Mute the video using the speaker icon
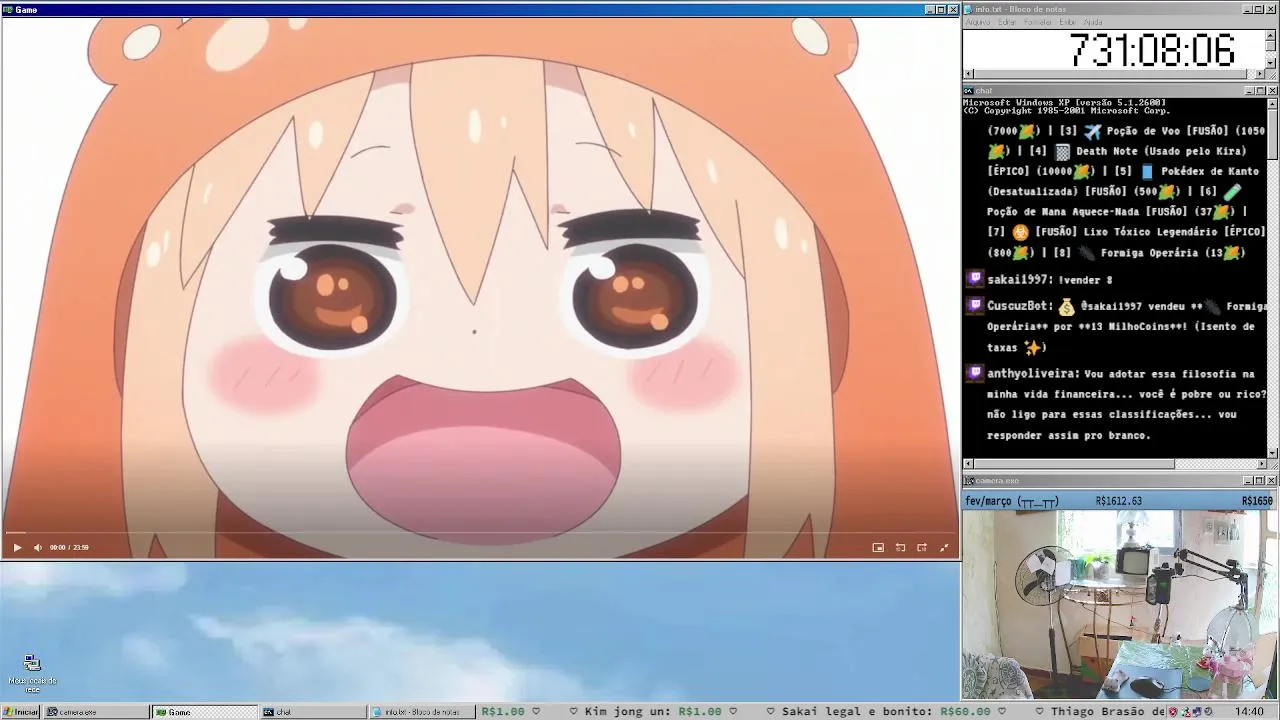The image size is (1280, 720). (38, 547)
